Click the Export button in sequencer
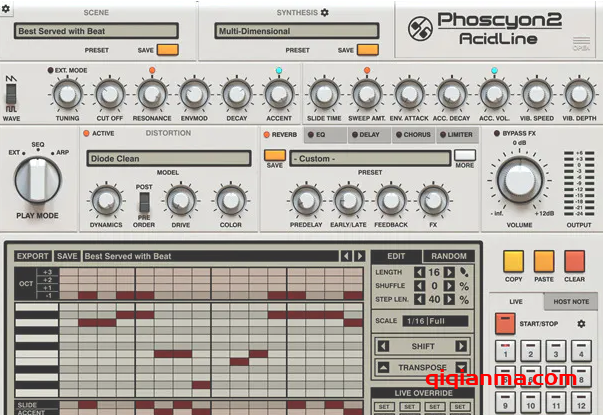The height and width of the screenshot is (415, 603). 33,256
